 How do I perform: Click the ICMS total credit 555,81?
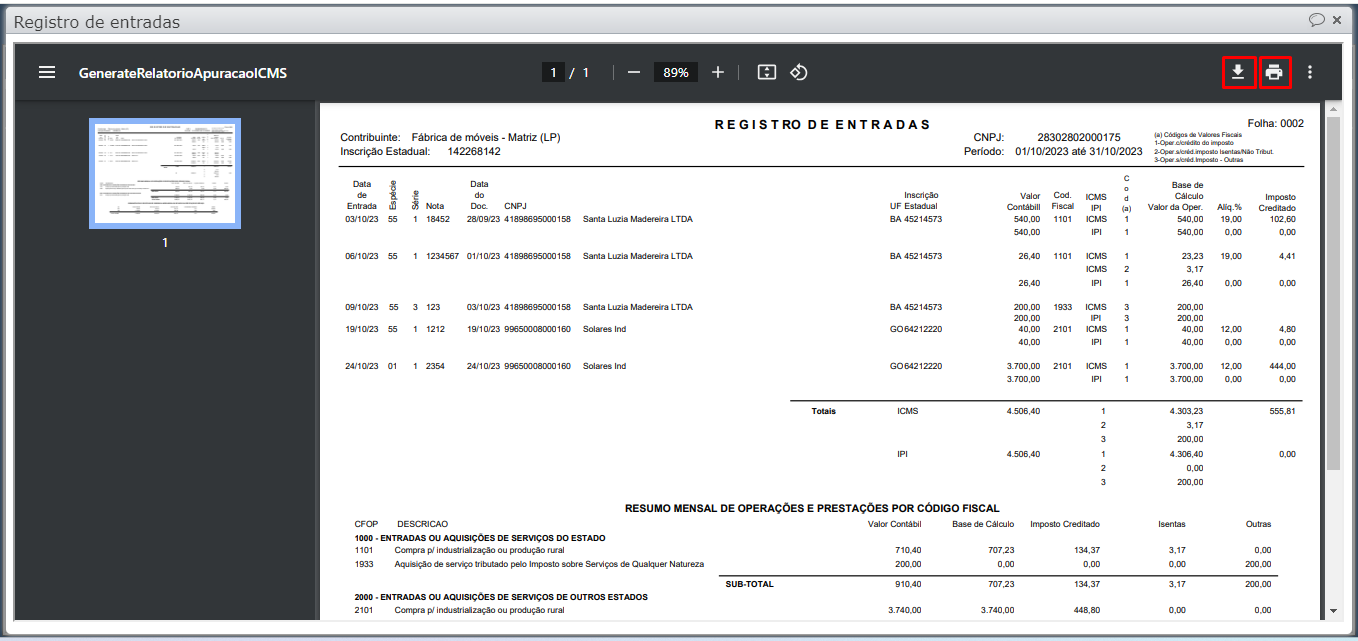click(1282, 411)
